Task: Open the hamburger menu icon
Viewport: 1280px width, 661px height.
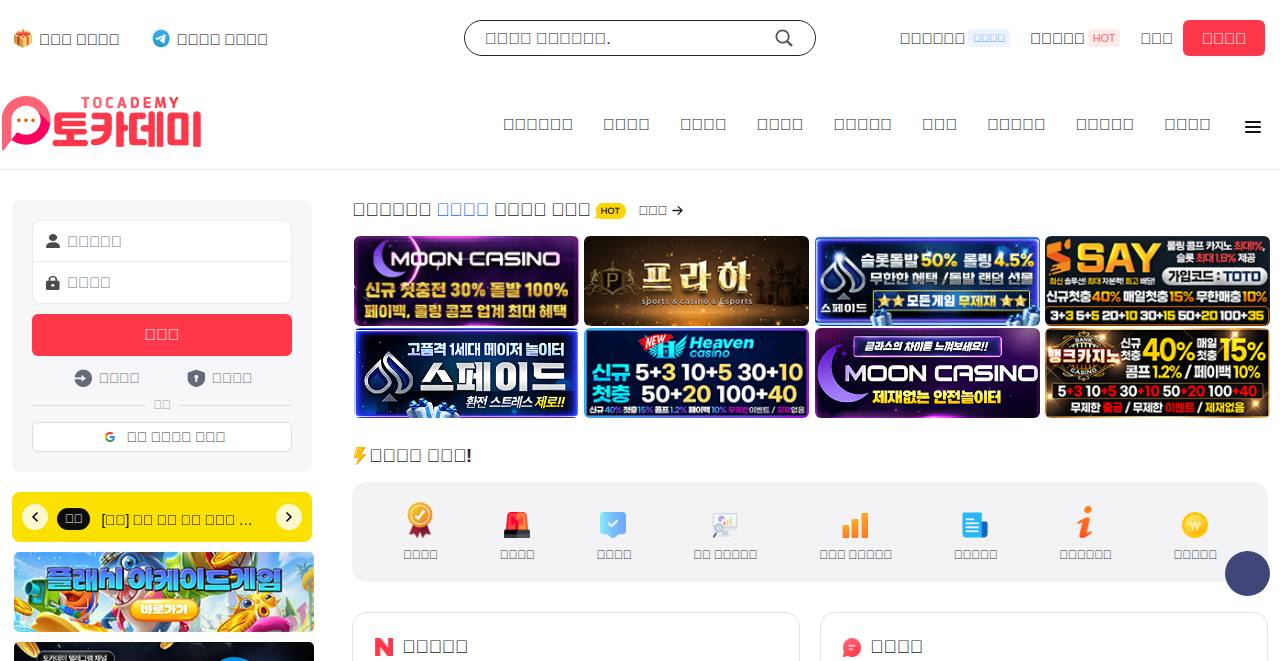Action: [x=1253, y=127]
